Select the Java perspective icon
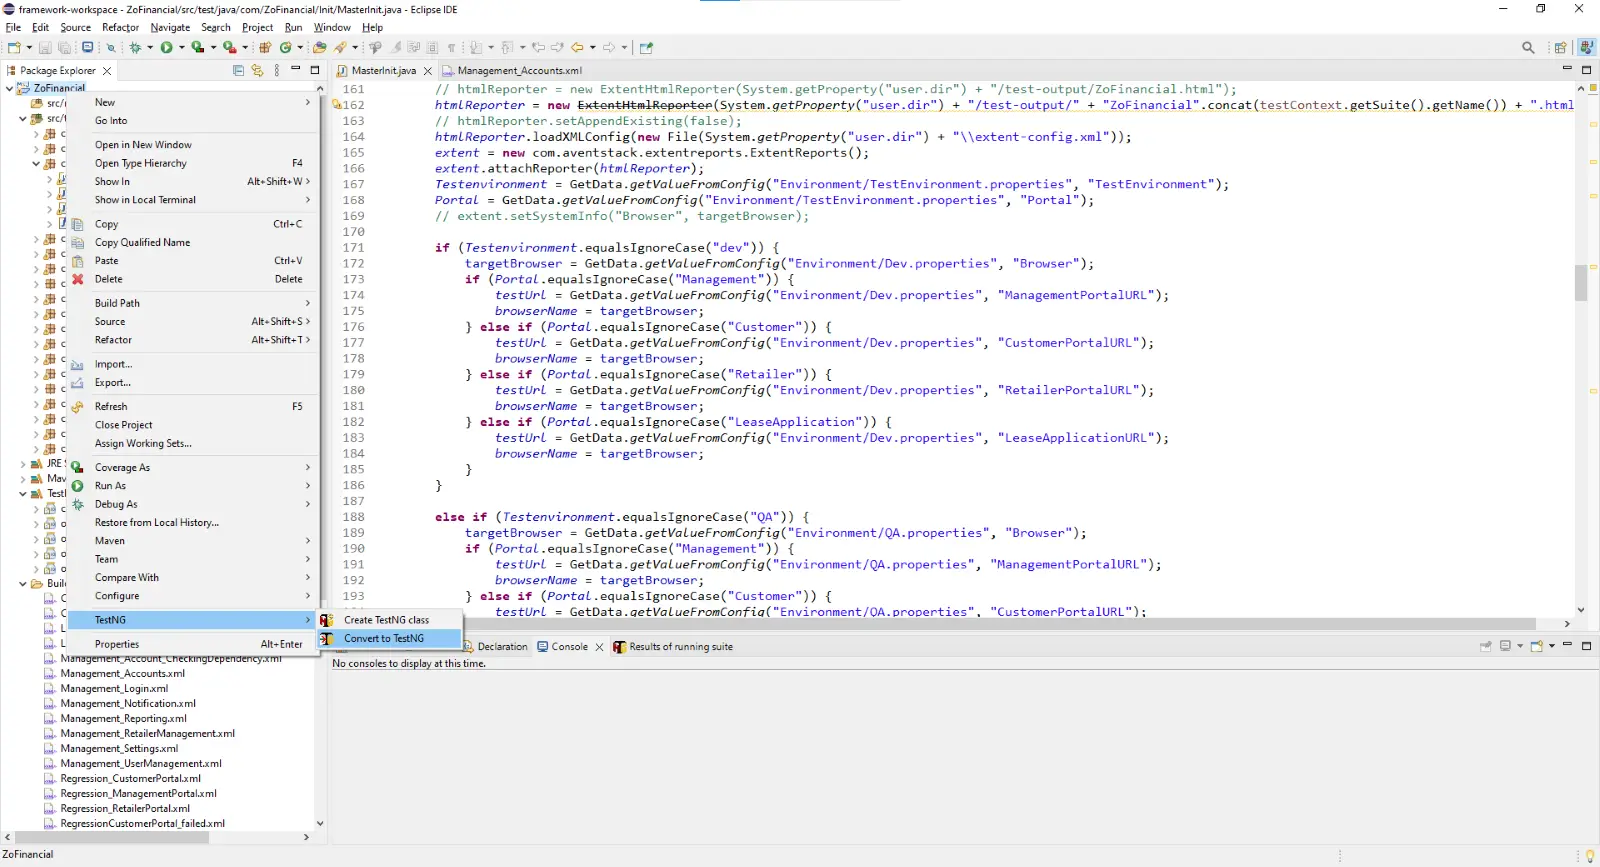 click(x=1586, y=47)
